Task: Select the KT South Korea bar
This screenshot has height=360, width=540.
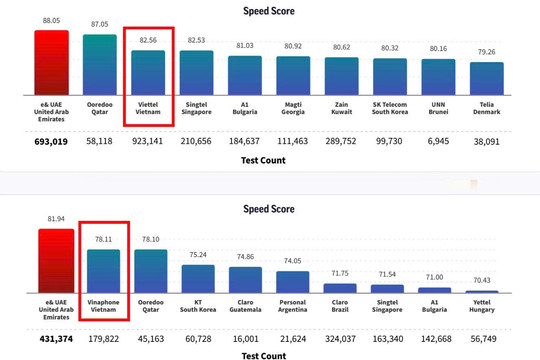Action: point(198,279)
